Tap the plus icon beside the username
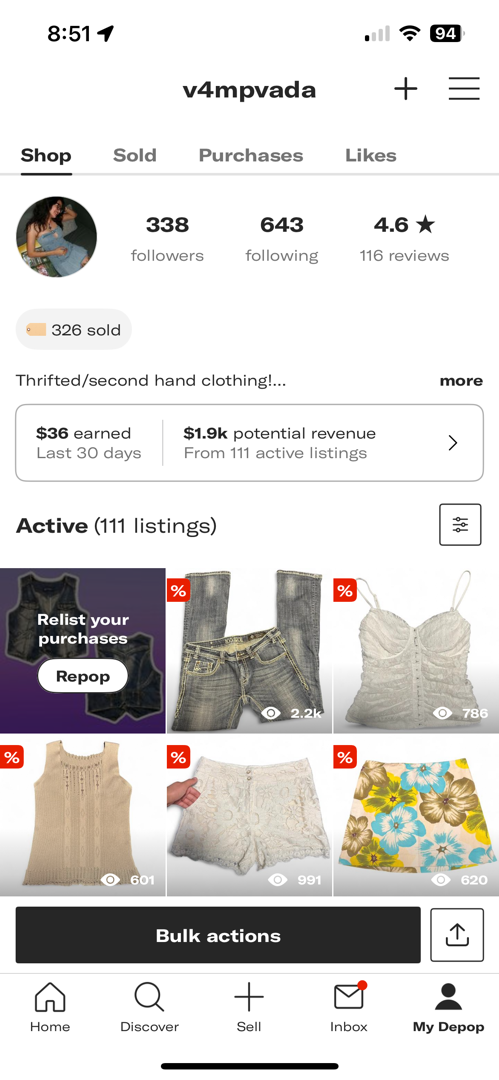This screenshot has width=499, height=1080. pyautogui.click(x=405, y=89)
